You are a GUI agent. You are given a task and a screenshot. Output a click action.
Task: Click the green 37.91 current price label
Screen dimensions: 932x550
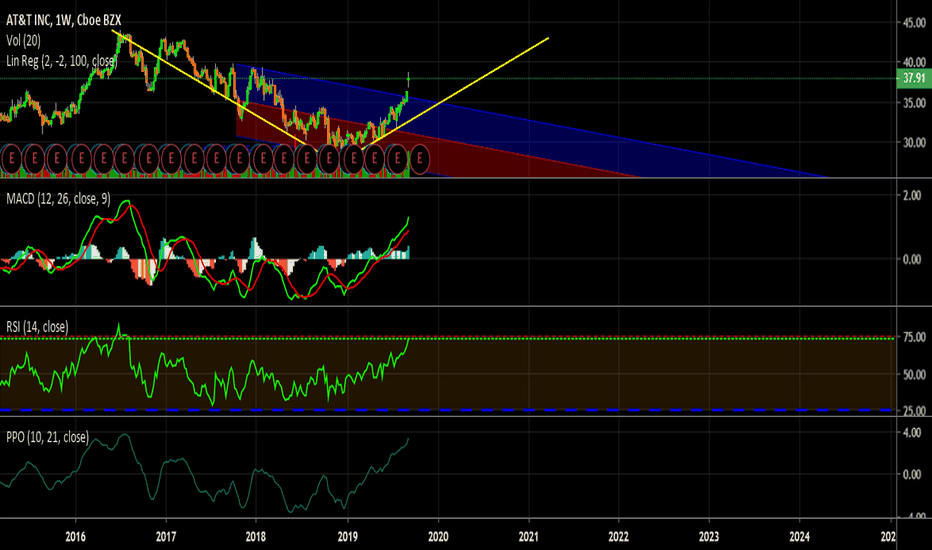pyautogui.click(x=914, y=78)
